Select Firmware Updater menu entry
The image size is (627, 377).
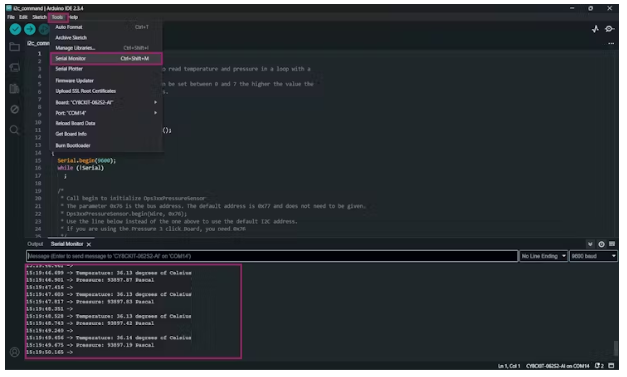[x=106, y=81]
